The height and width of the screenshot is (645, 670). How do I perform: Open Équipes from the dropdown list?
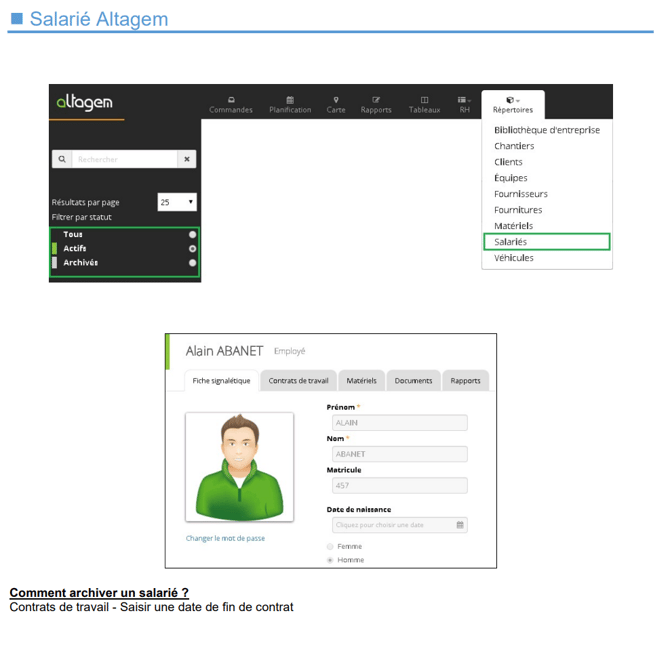pos(511,178)
